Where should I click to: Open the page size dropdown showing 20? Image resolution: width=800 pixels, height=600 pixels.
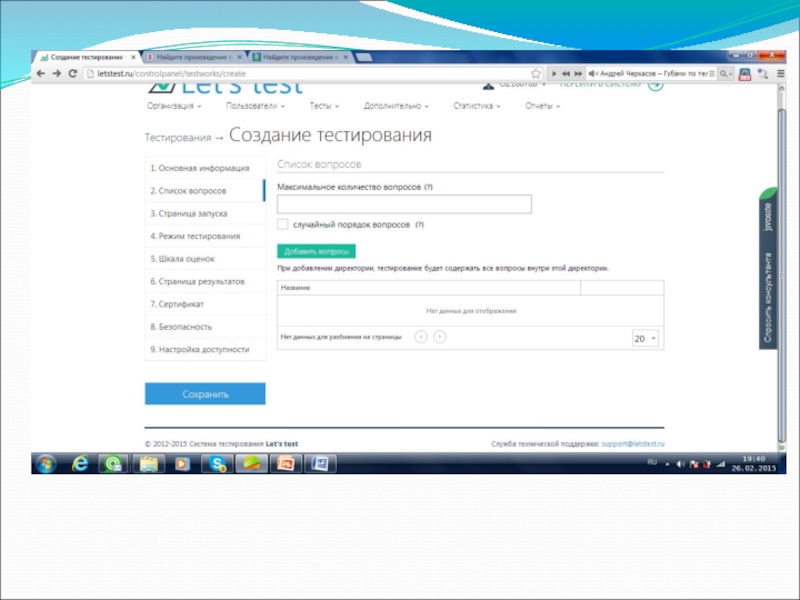645,339
